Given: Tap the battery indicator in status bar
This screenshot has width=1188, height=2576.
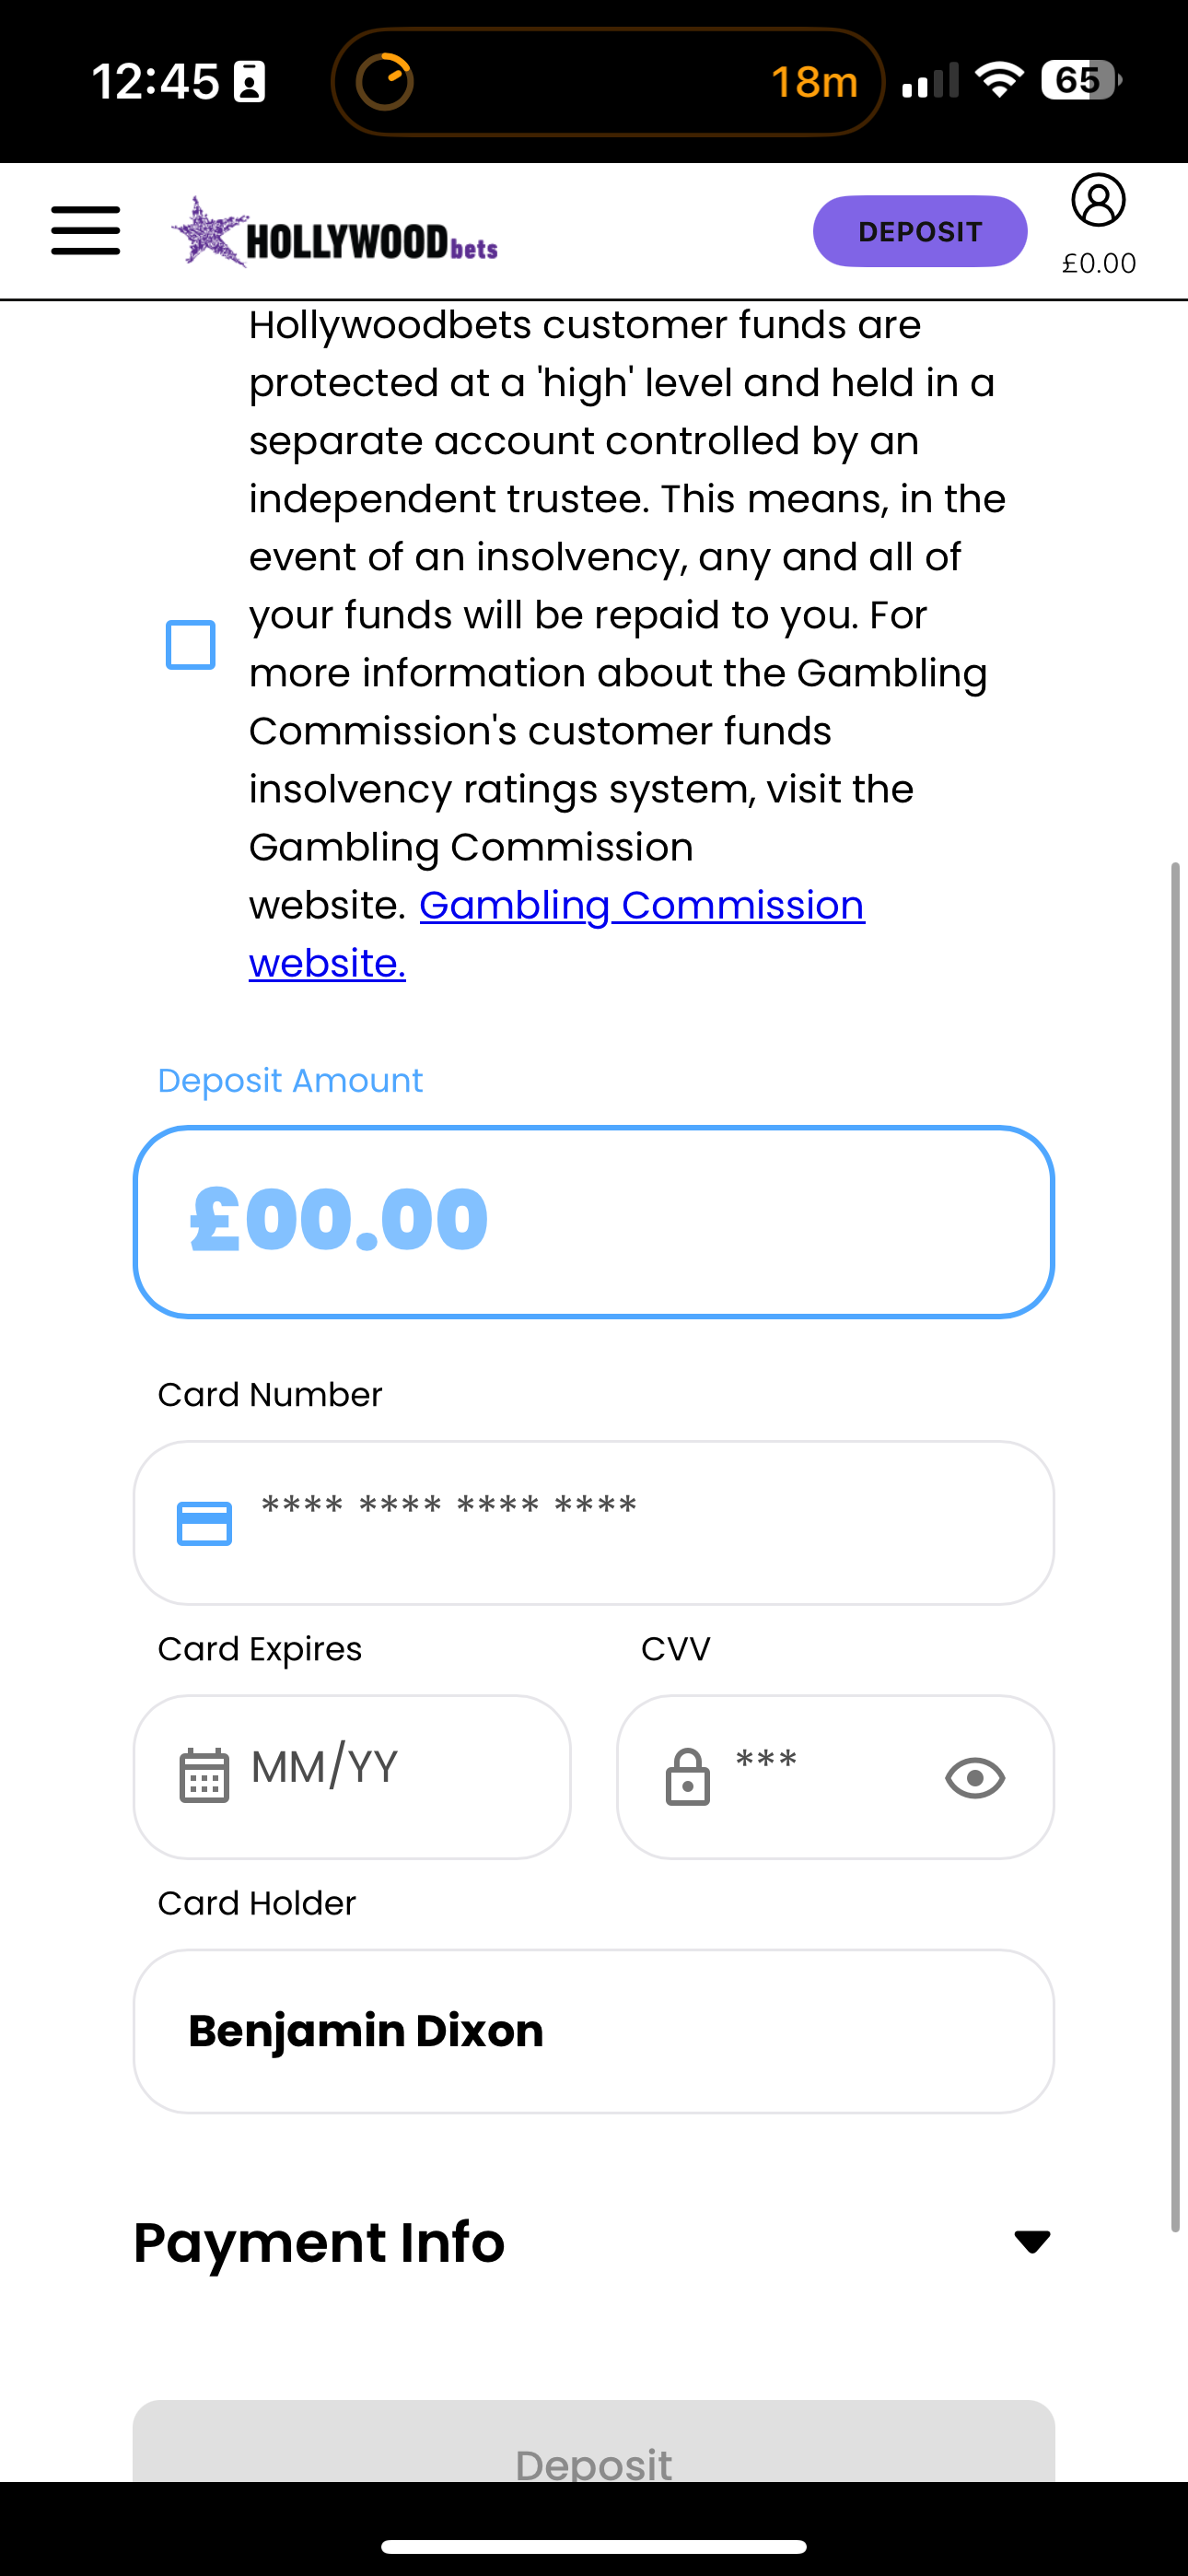Looking at the screenshot, I should (1080, 80).
